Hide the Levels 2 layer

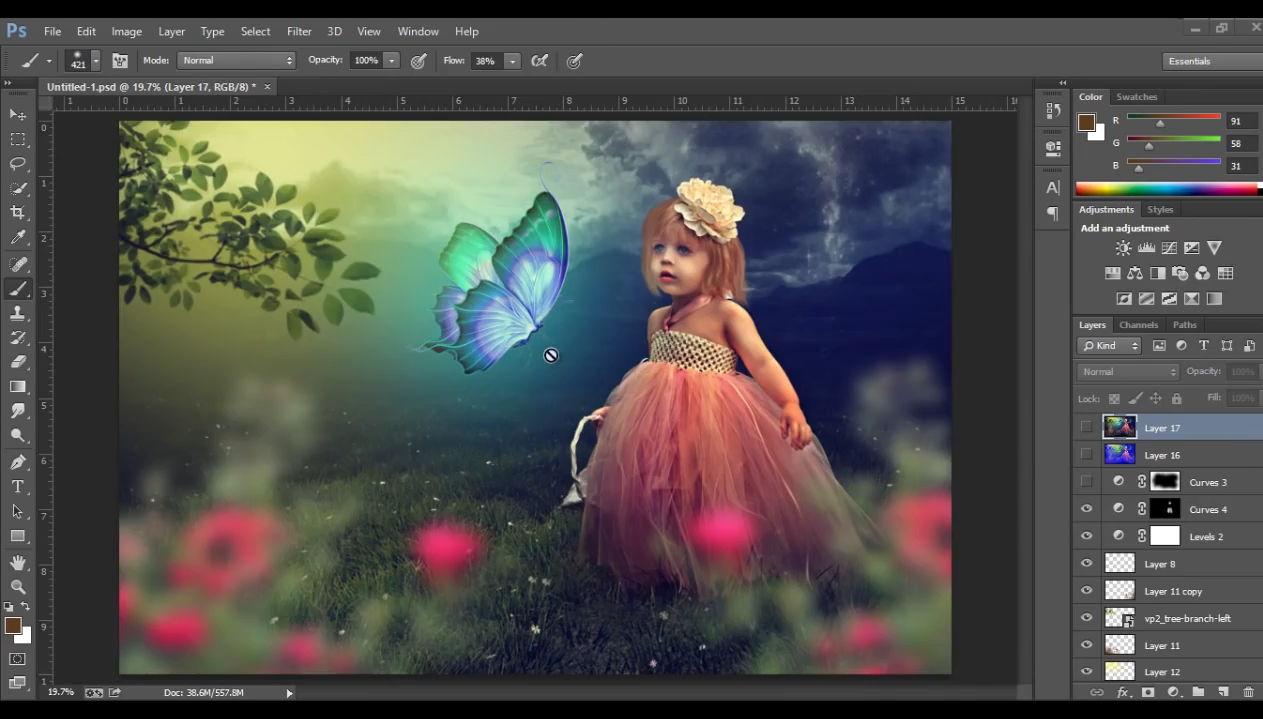1086,536
